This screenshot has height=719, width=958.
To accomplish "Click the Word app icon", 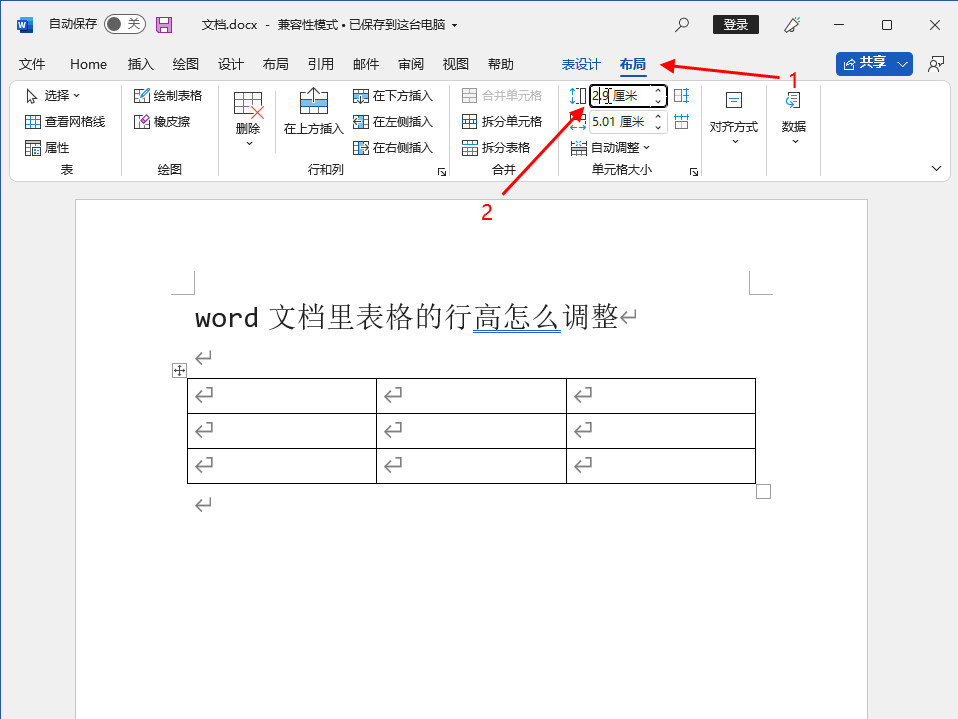I will [x=24, y=25].
